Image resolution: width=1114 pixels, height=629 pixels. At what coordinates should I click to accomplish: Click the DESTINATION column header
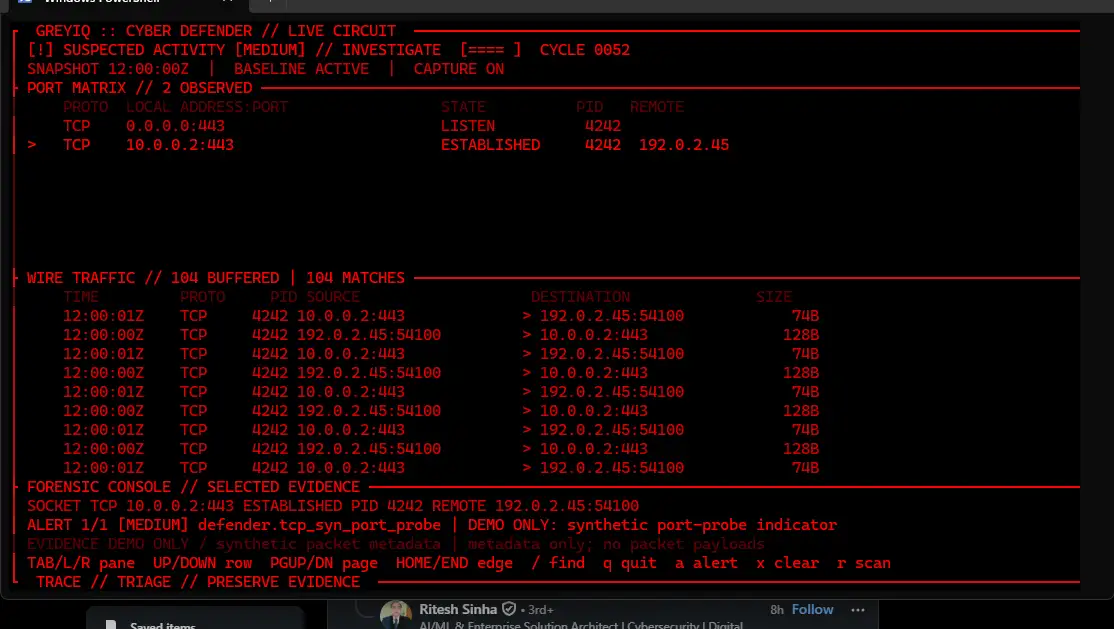click(580, 297)
